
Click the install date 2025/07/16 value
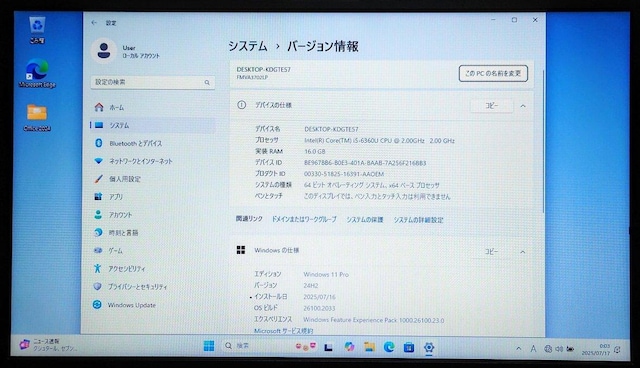[x=319, y=297]
